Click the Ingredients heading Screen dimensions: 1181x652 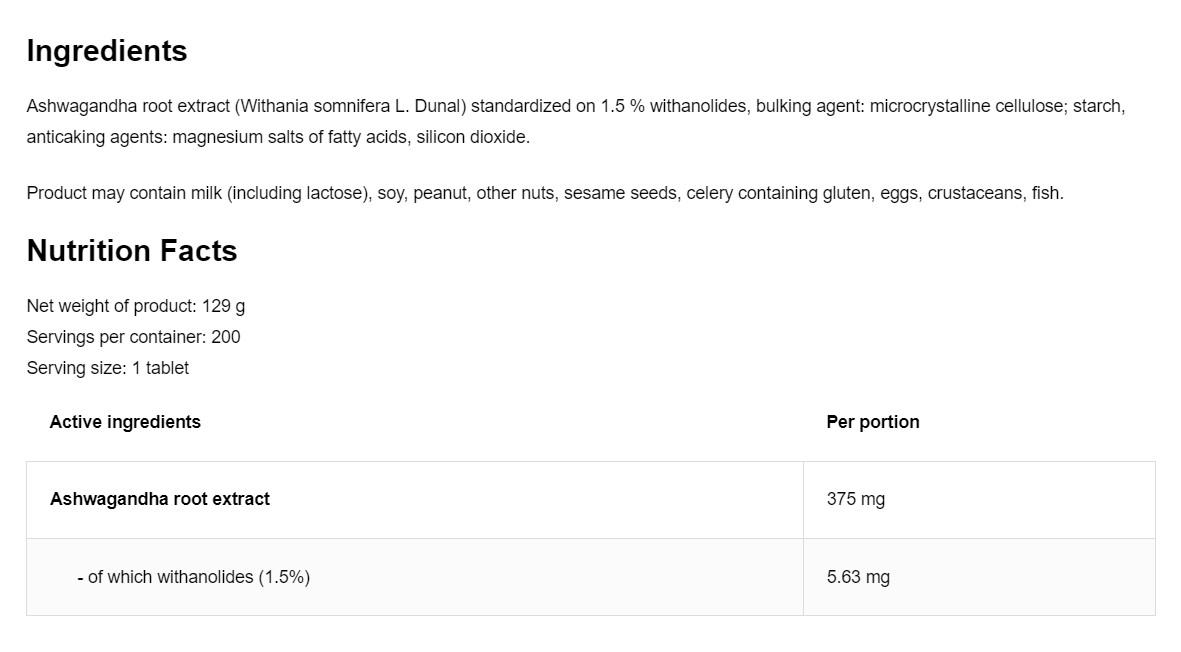[x=107, y=51]
